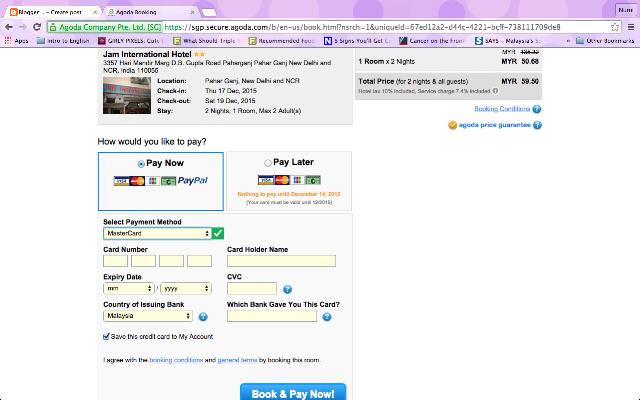The image size is (640, 400).
Task: Click the CVC help question mark icon
Action: click(287, 289)
